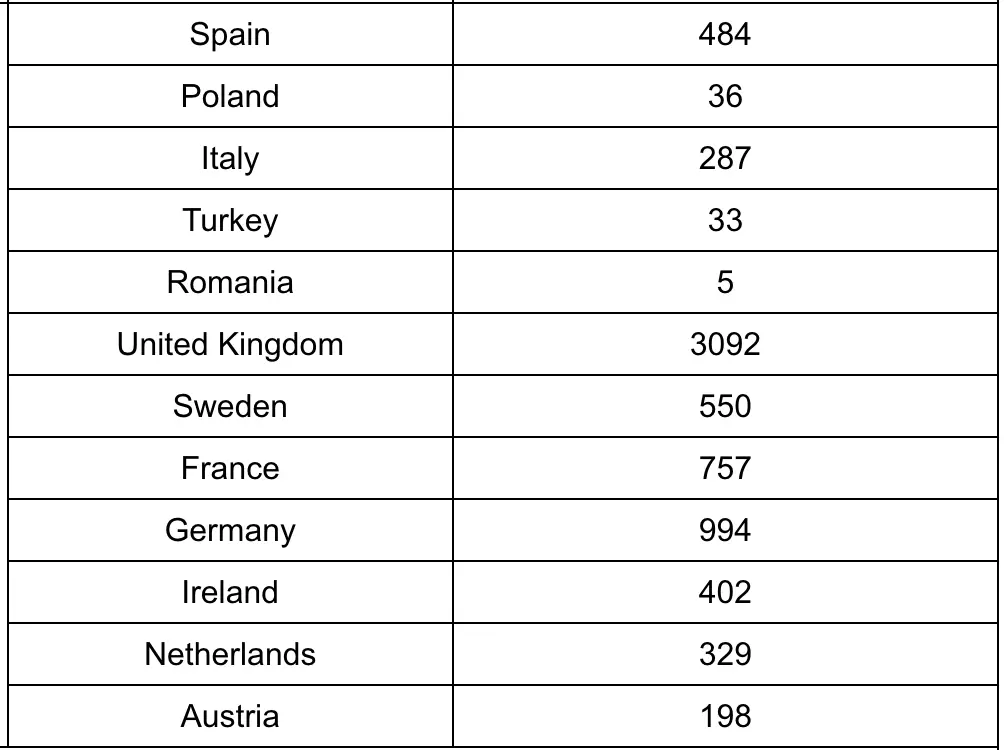Select the cell with value 5

pyautogui.click(x=725, y=283)
